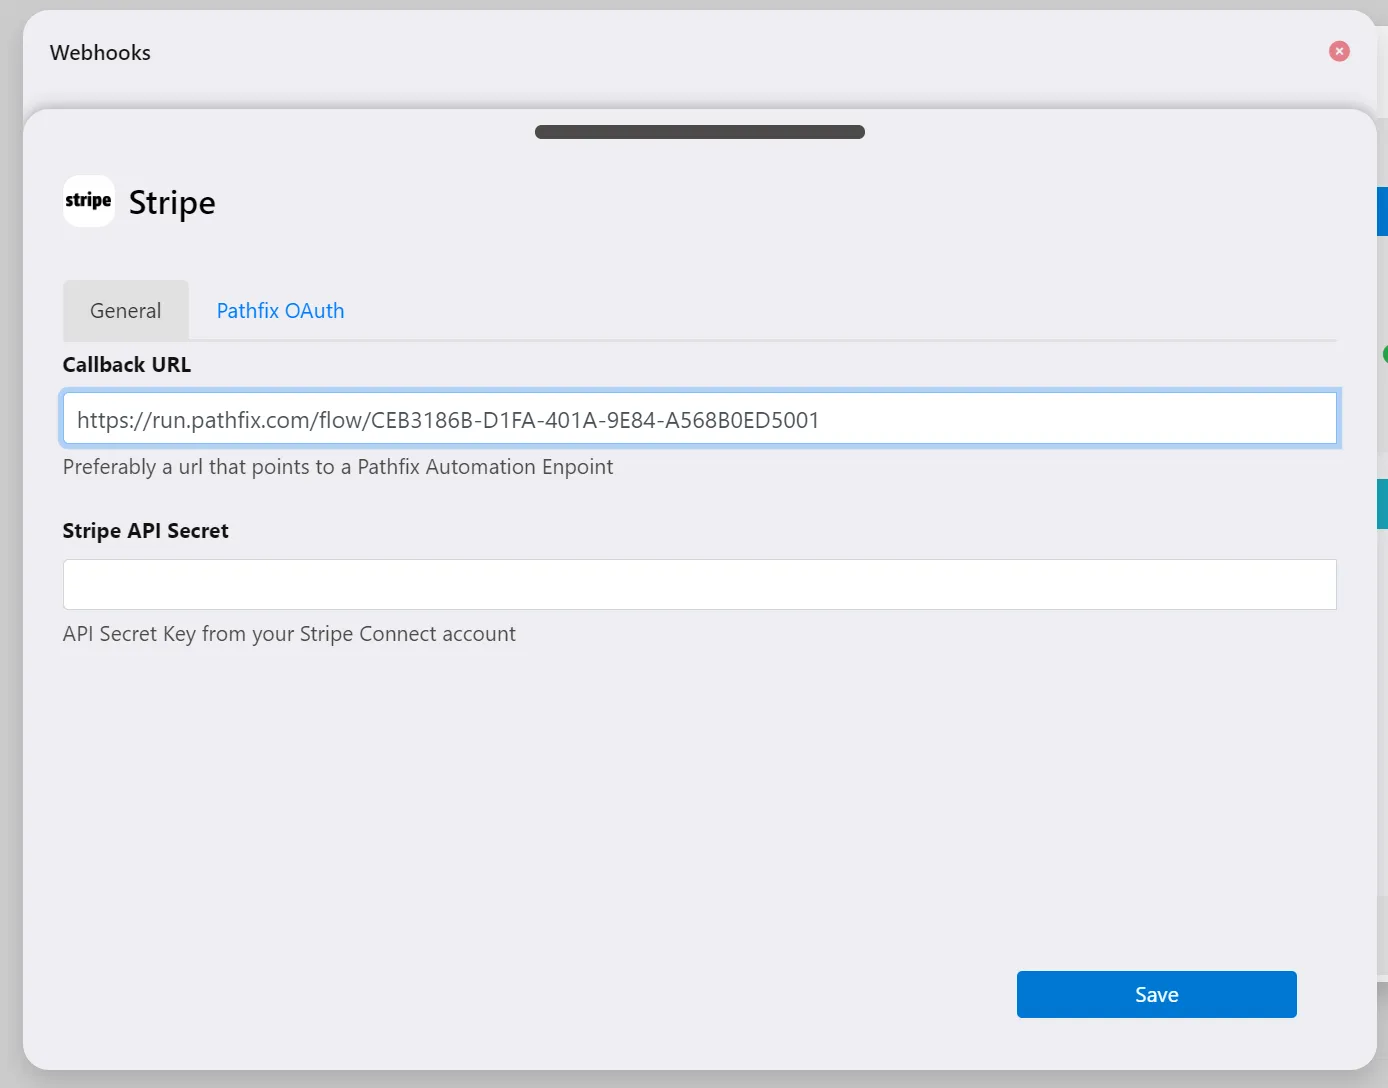
Task: Close the Webhooks dialog with red X
Action: (x=1339, y=51)
